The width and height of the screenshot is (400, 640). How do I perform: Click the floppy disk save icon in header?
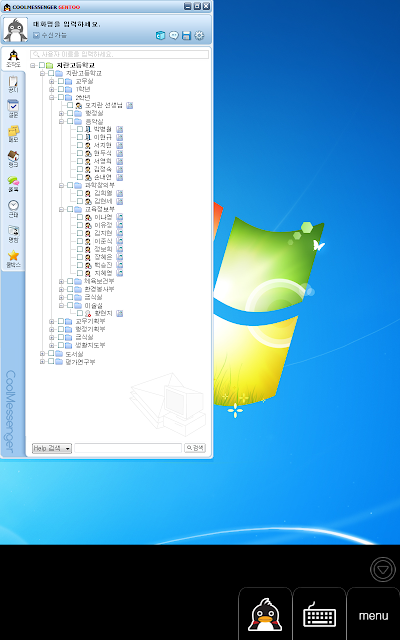(x=187, y=36)
